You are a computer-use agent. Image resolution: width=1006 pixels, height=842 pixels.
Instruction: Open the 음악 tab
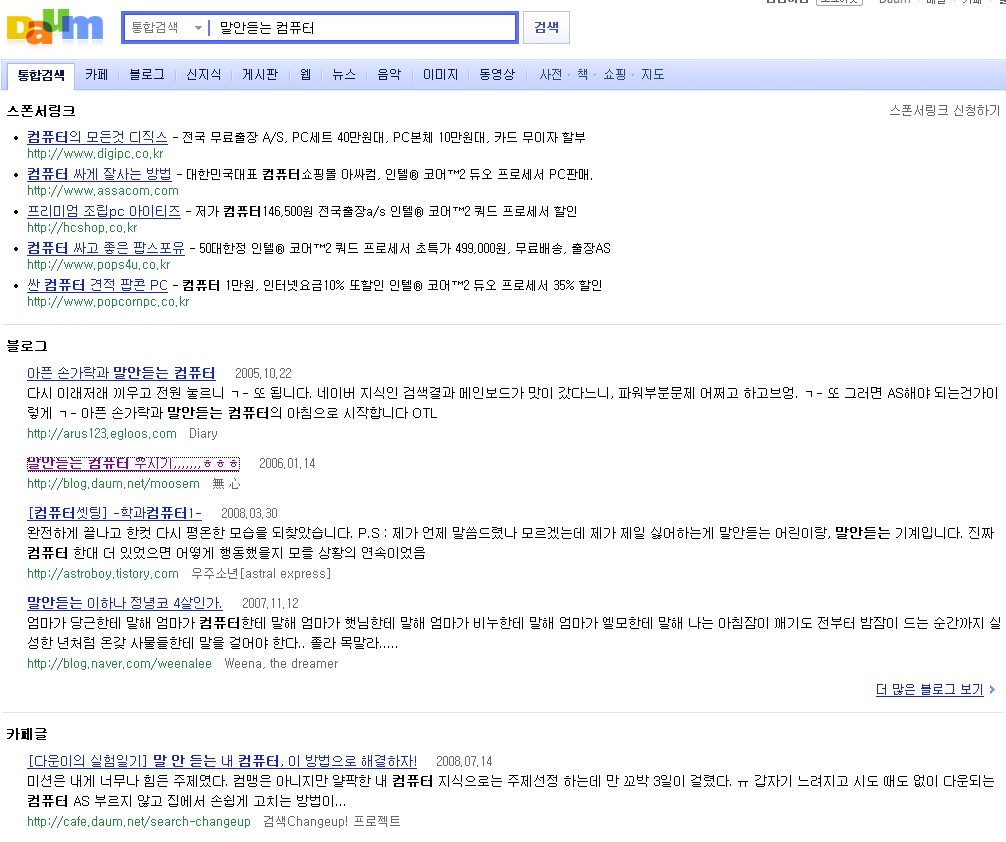(389, 74)
